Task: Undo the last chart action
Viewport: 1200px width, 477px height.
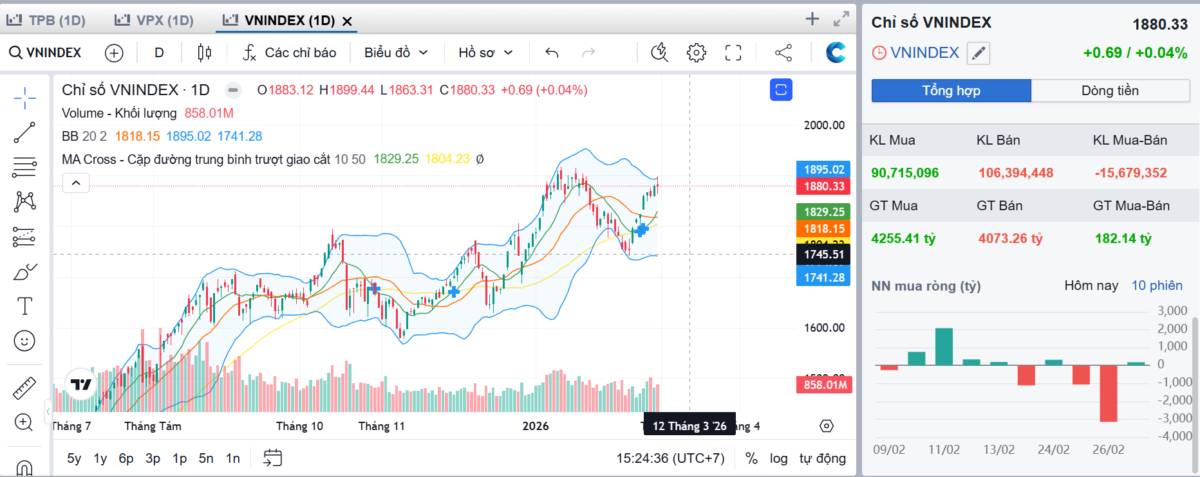Action: point(552,53)
